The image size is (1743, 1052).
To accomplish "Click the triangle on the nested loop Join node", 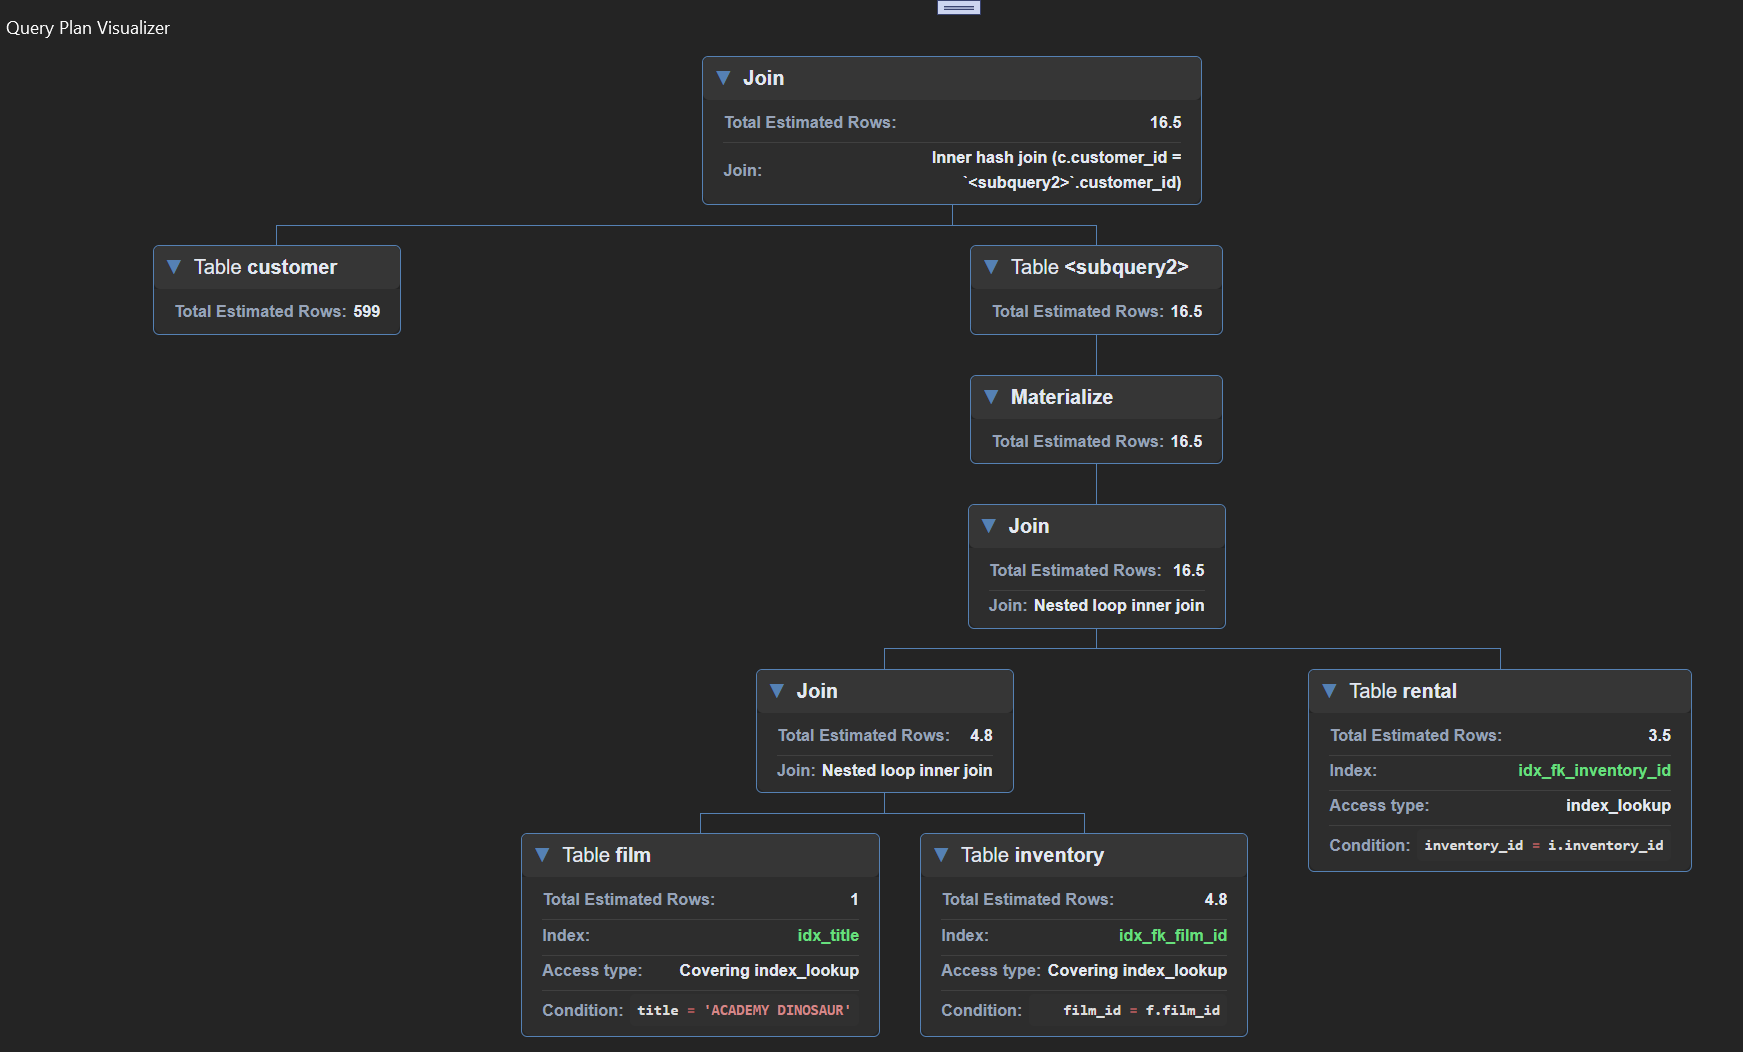I will (989, 525).
